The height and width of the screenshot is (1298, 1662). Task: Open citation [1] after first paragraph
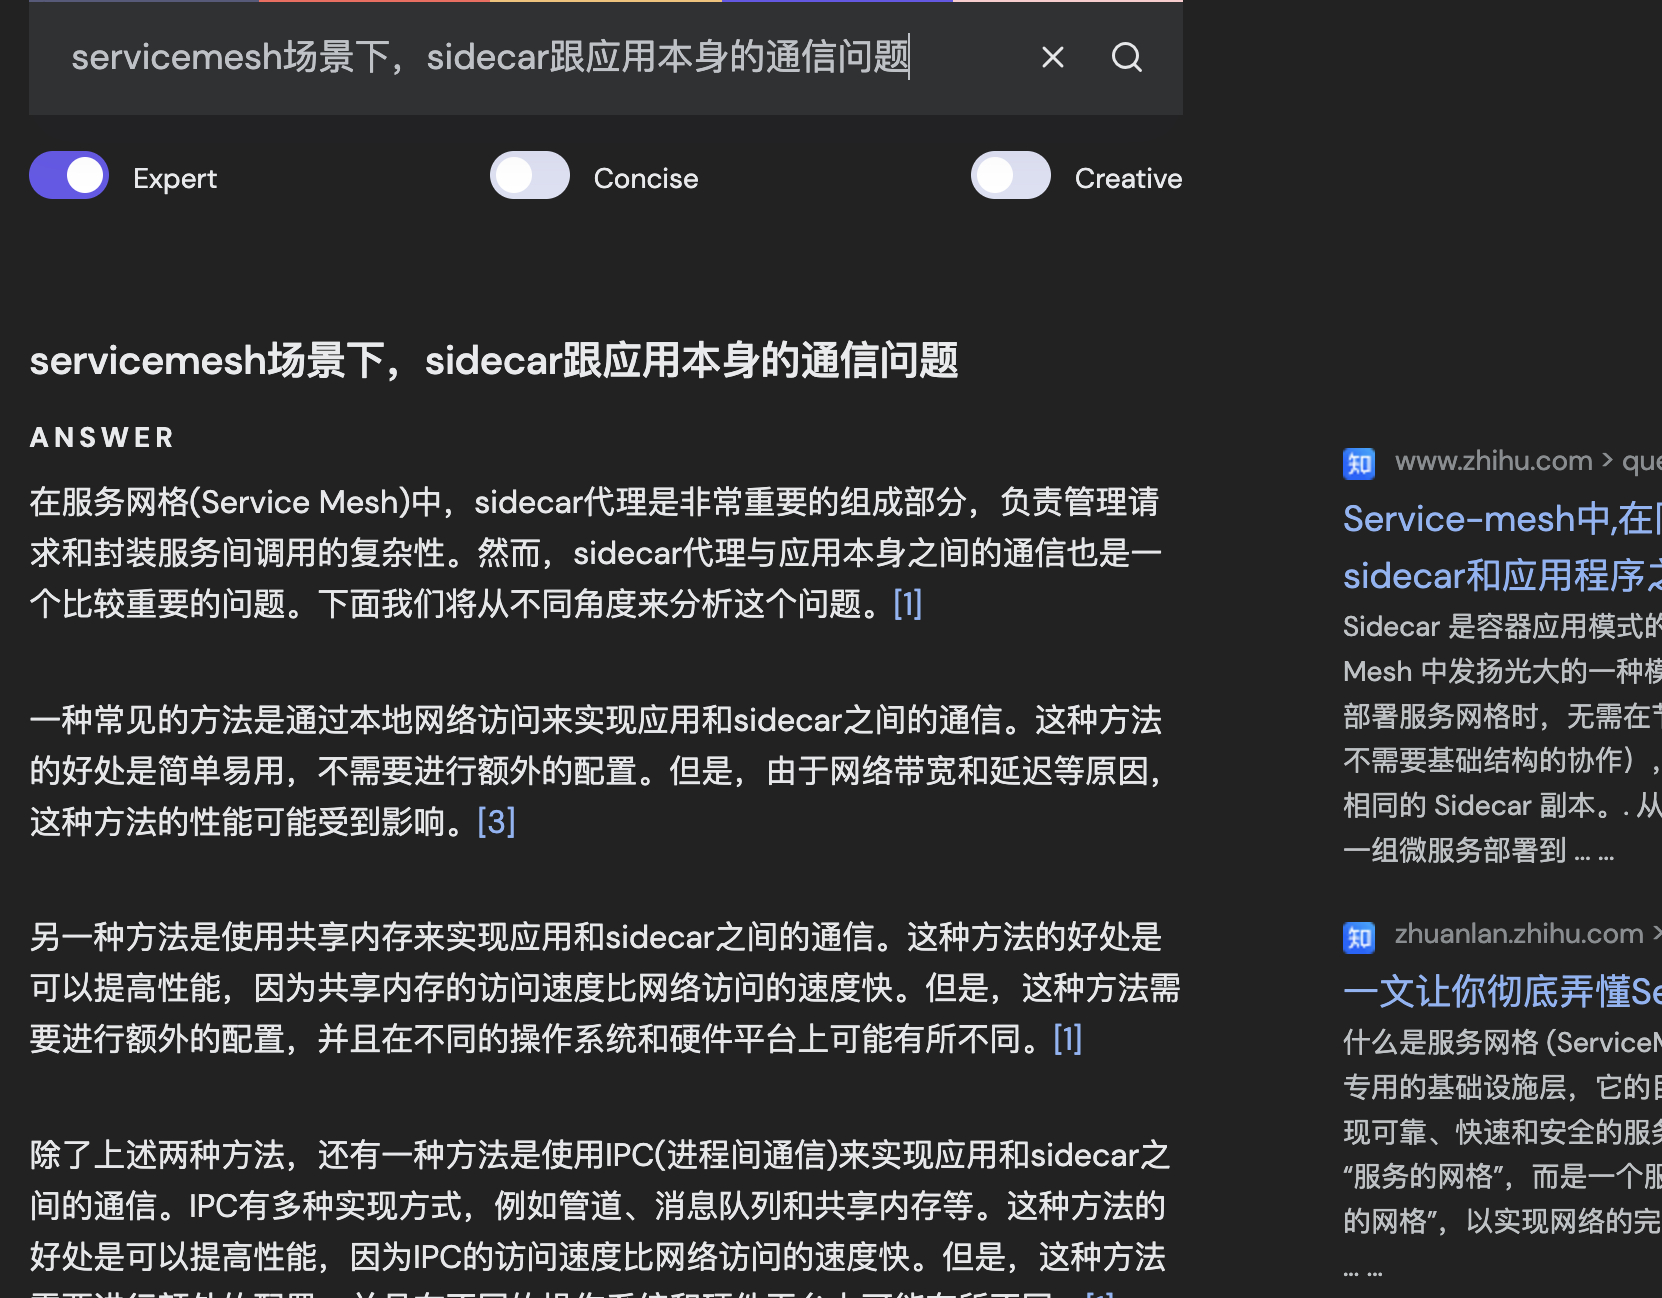click(907, 604)
